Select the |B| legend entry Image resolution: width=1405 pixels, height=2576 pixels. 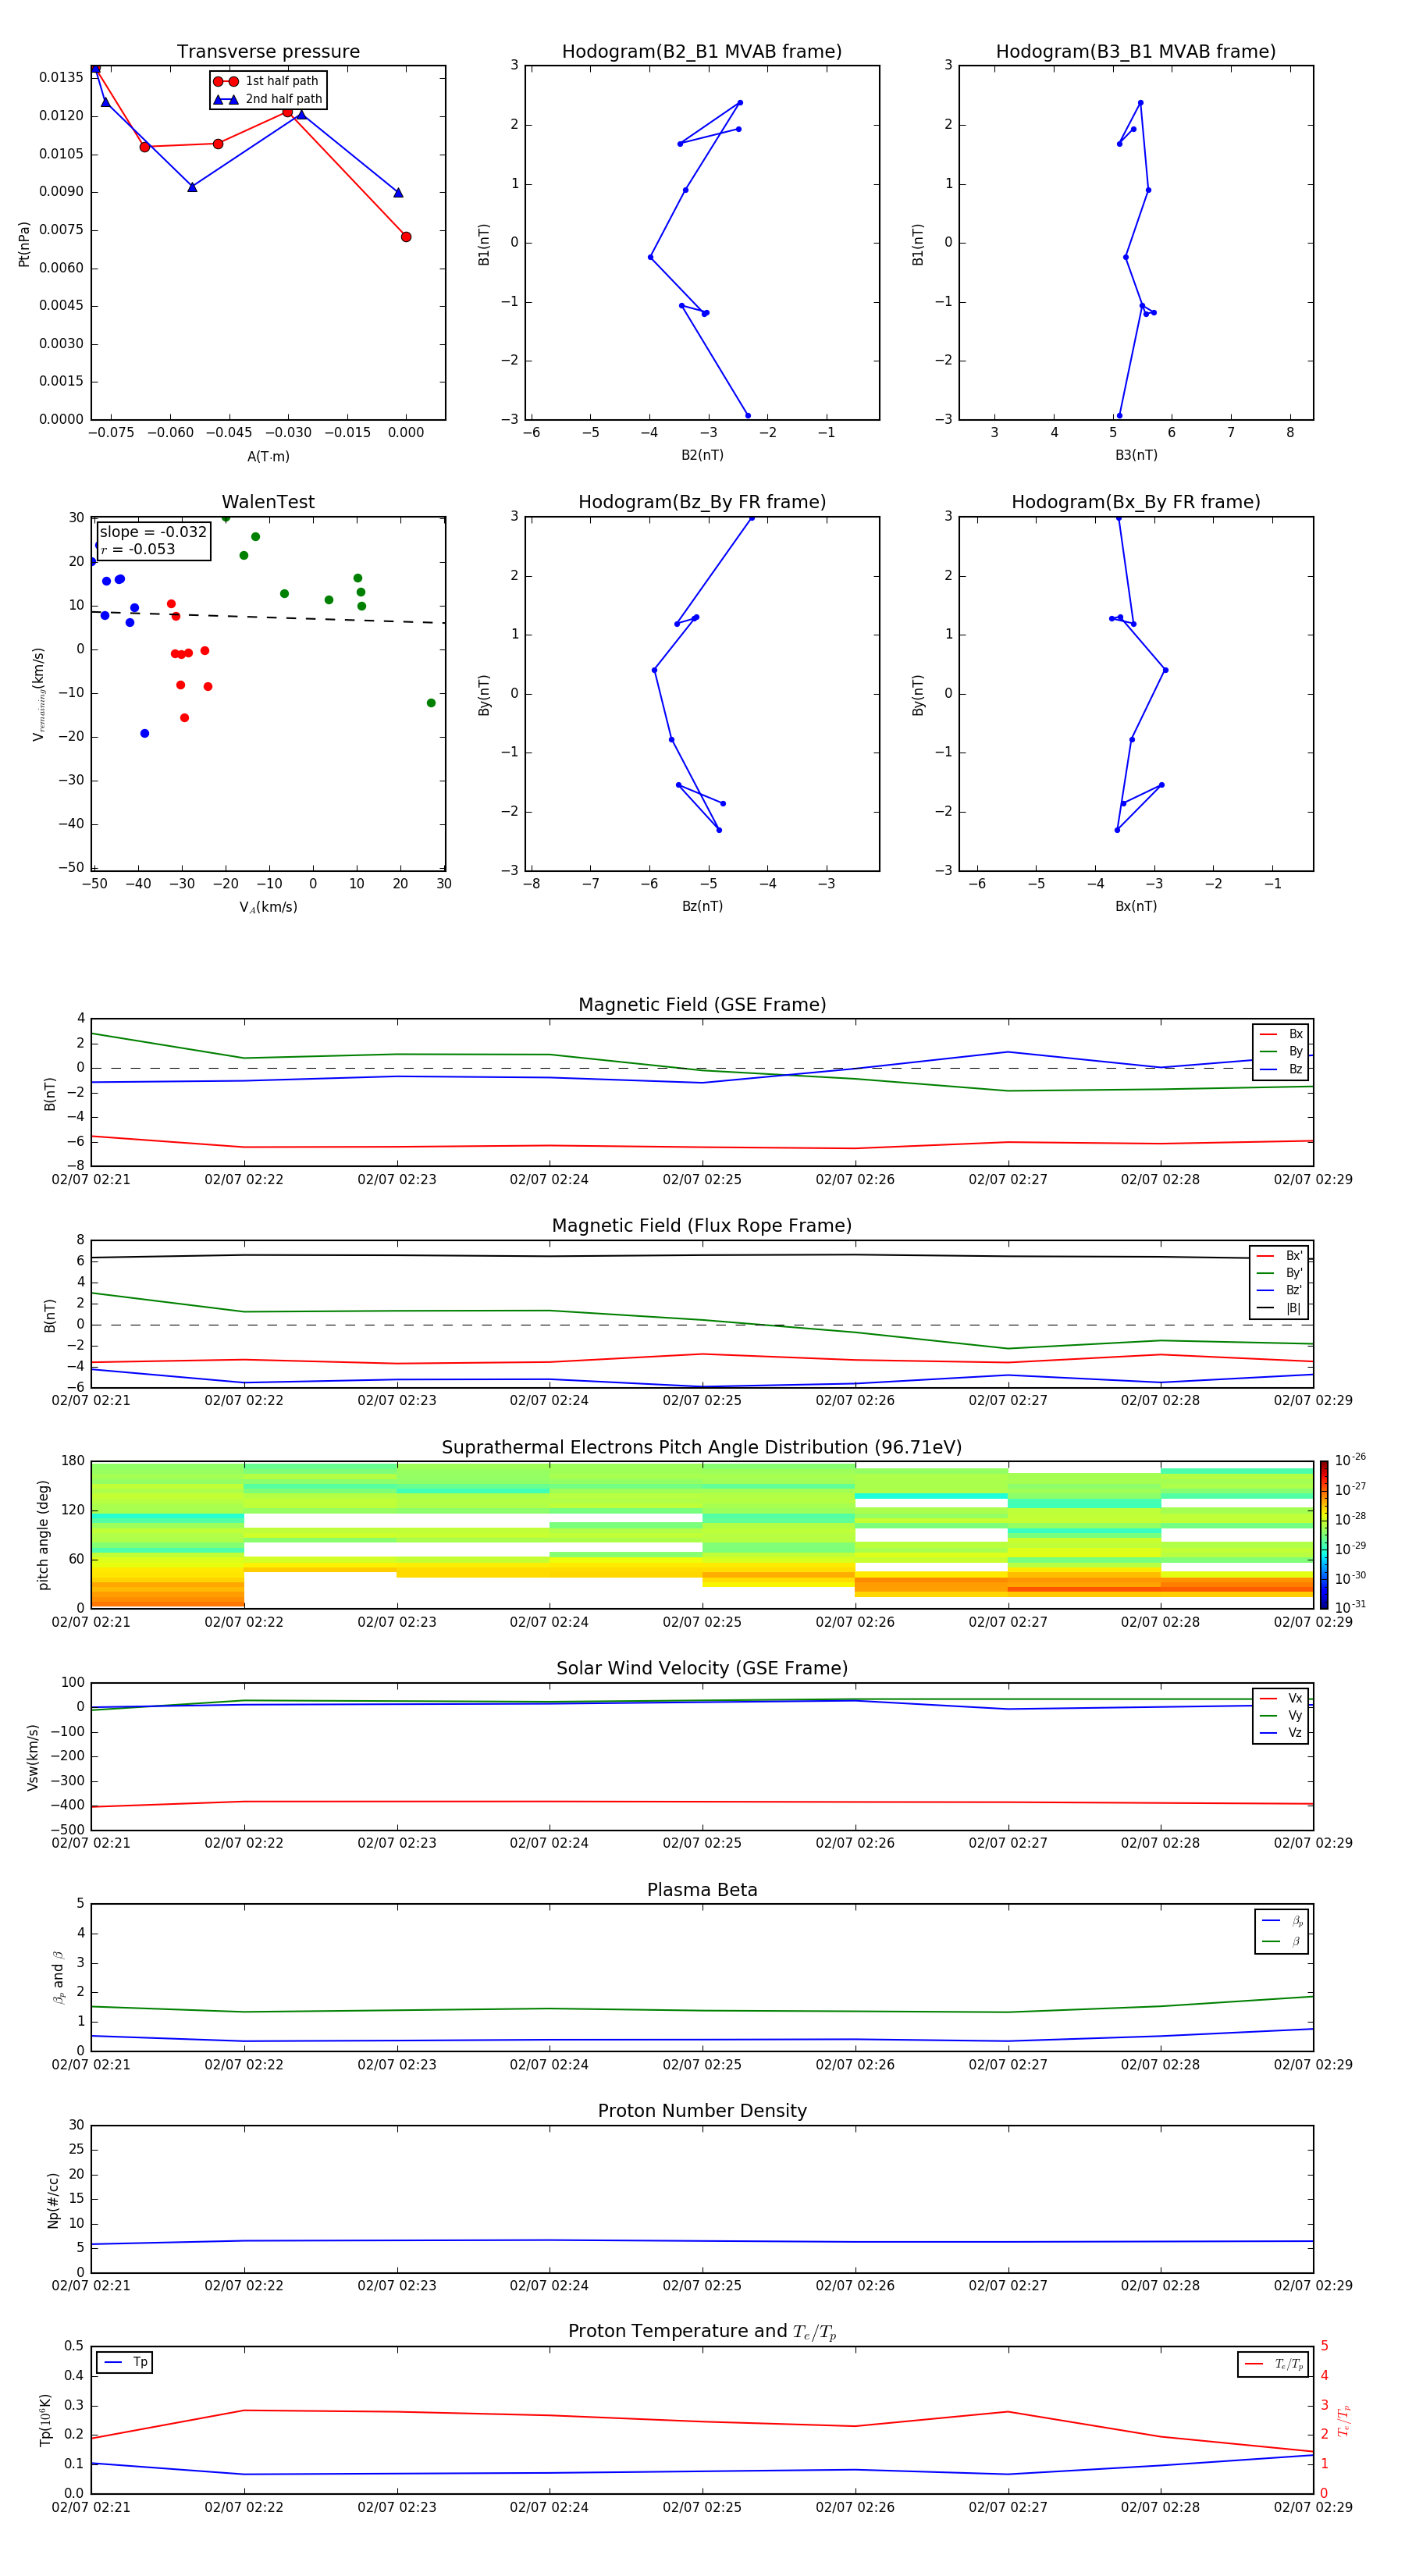click(x=1280, y=1308)
